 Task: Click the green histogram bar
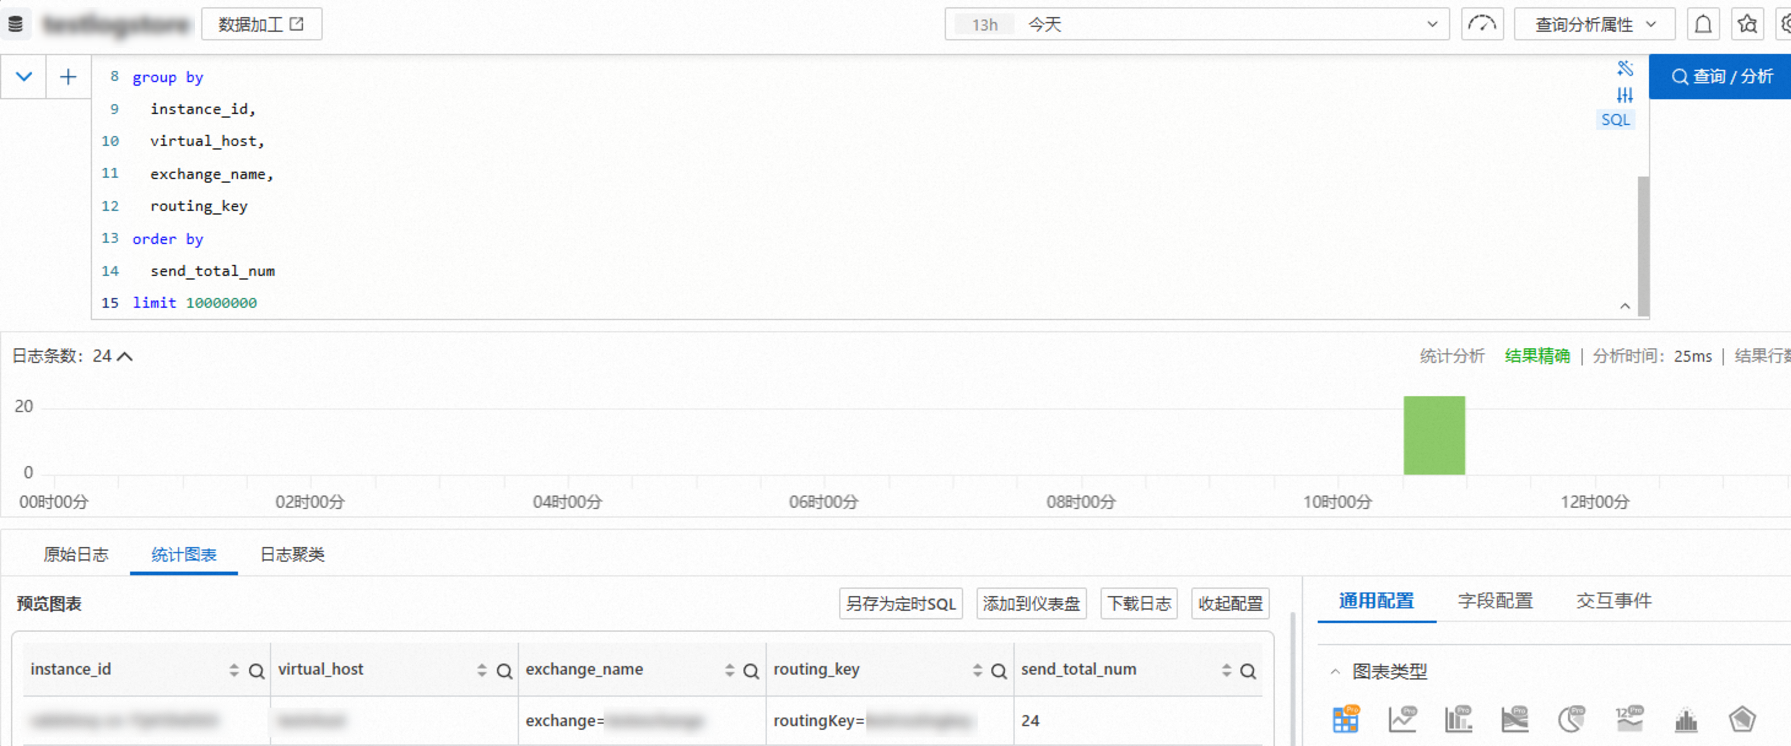(x=1434, y=435)
